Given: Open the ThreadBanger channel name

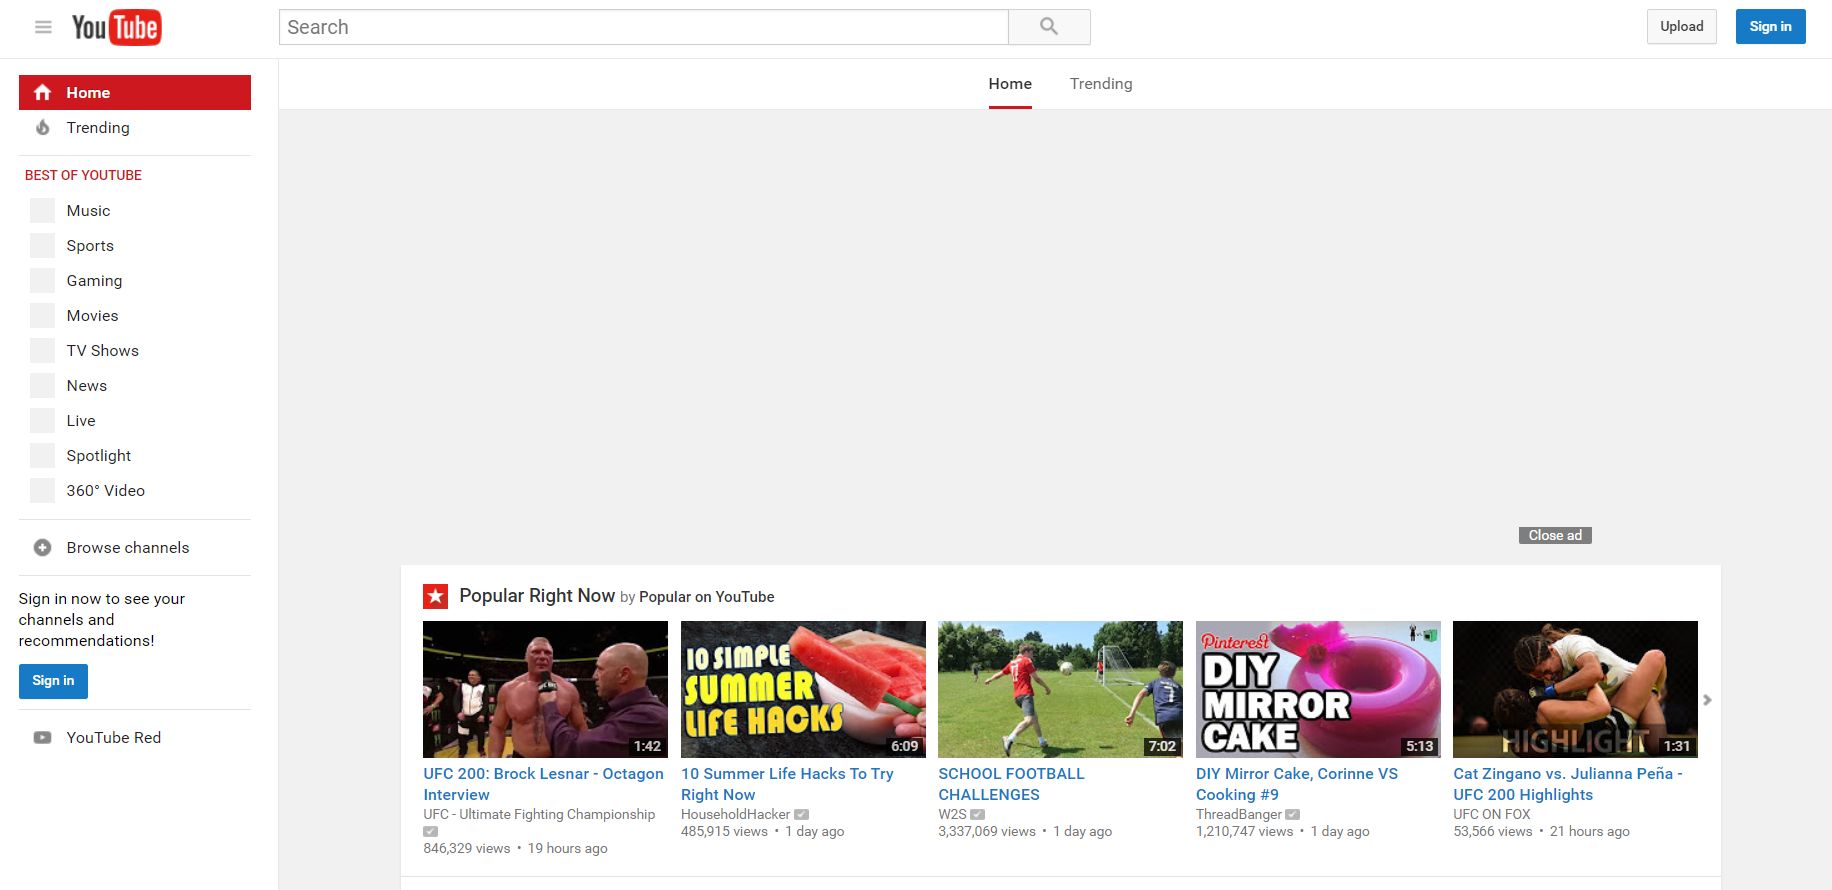Looking at the screenshot, I should (x=1238, y=815).
